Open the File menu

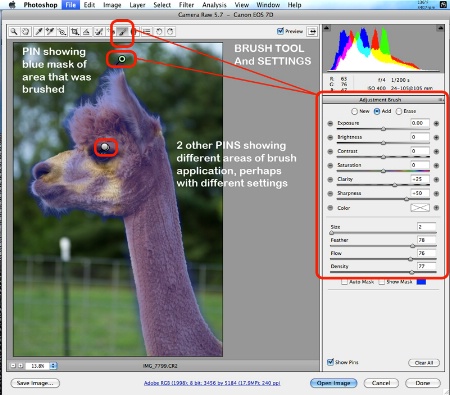(x=71, y=5)
